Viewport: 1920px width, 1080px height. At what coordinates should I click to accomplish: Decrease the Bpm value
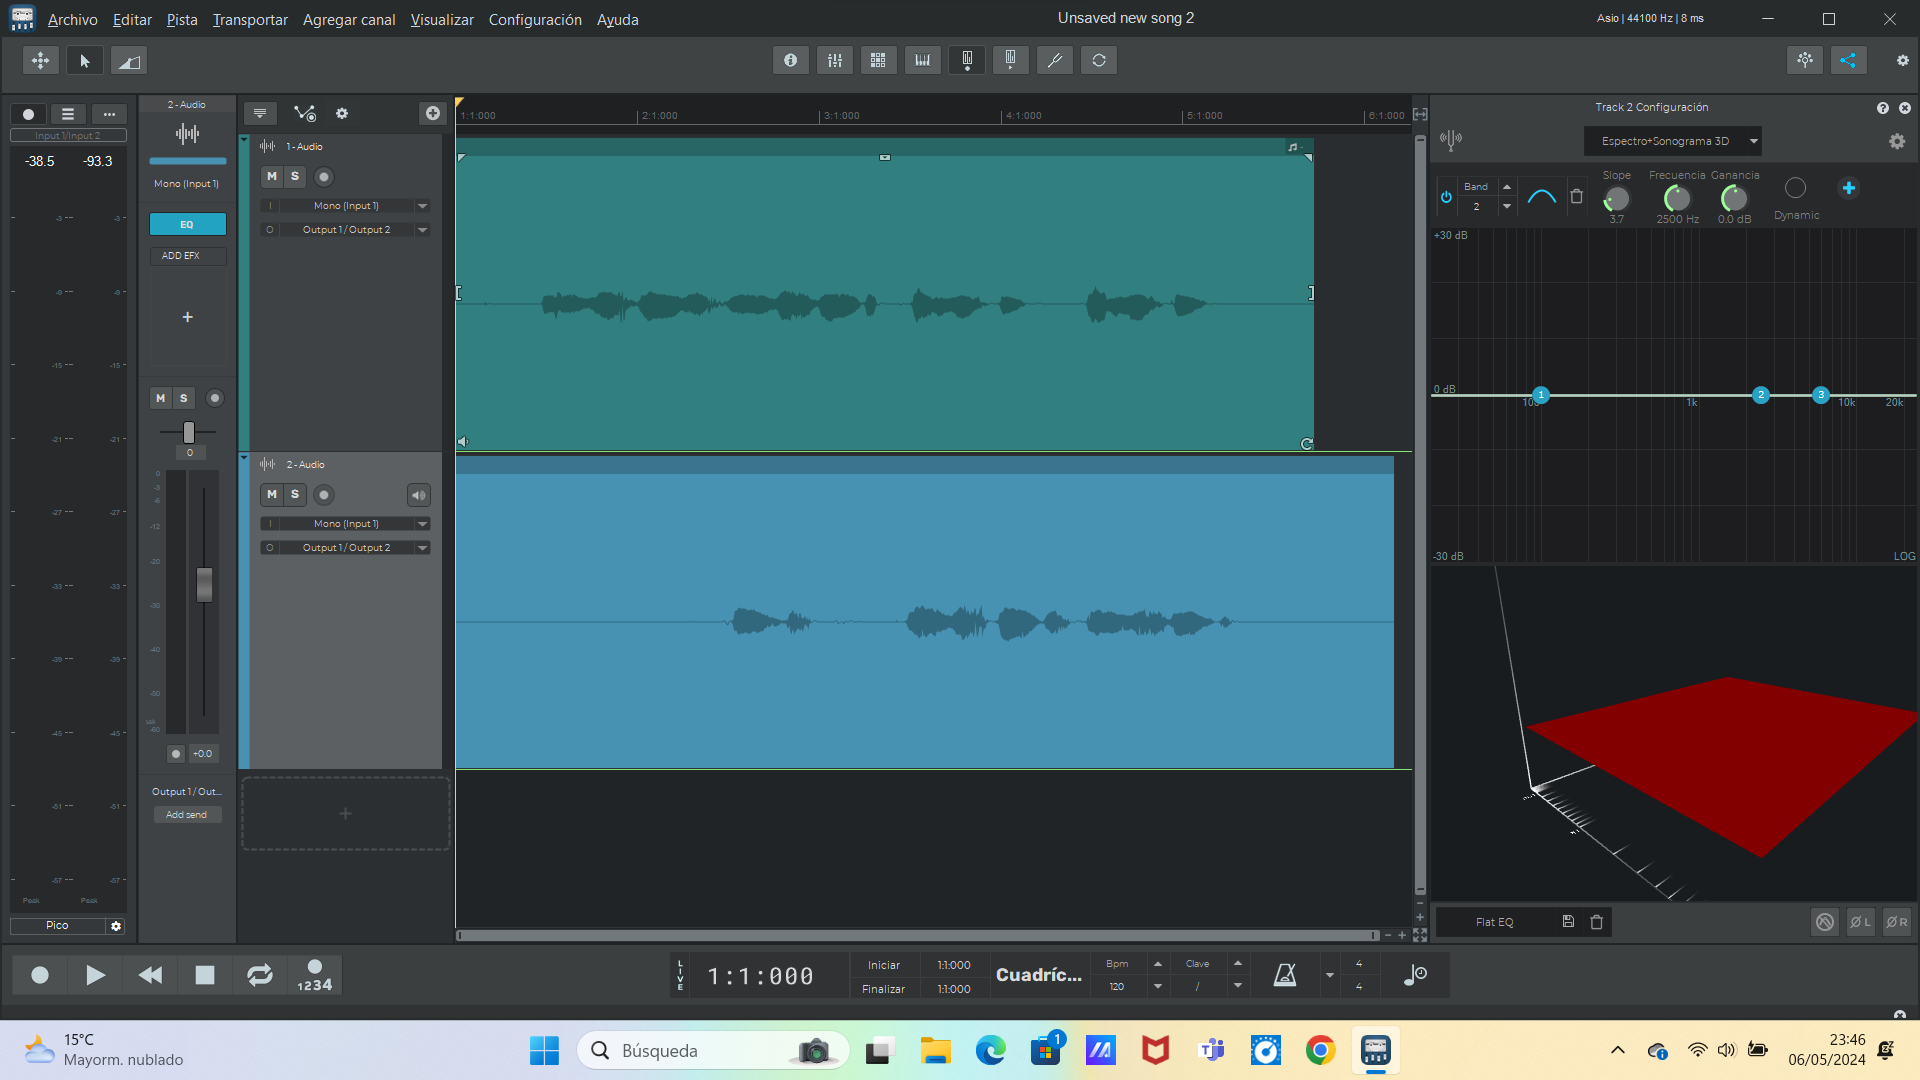coord(1158,986)
